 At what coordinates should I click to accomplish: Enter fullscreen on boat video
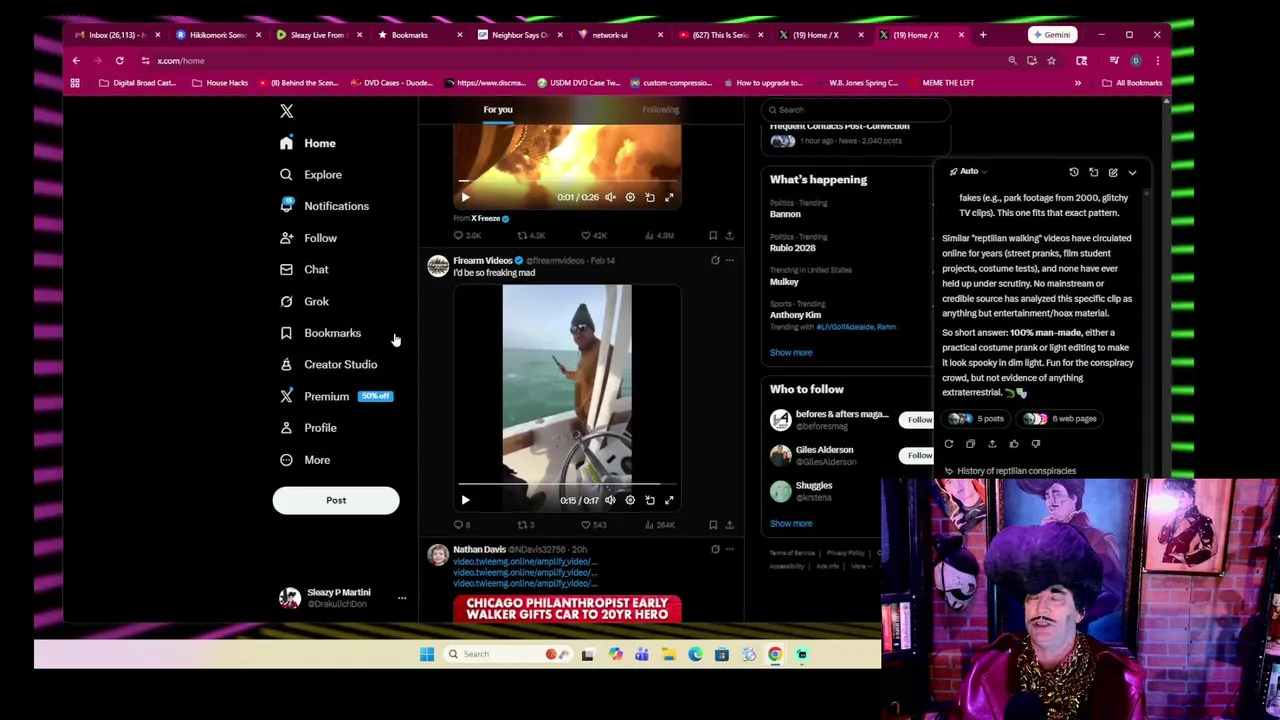669,500
